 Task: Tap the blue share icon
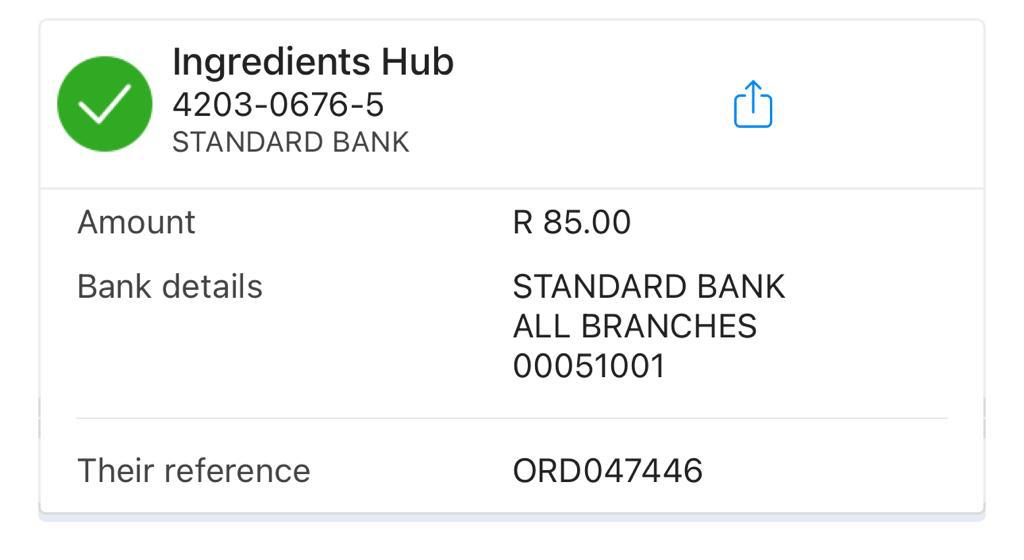[x=753, y=104]
